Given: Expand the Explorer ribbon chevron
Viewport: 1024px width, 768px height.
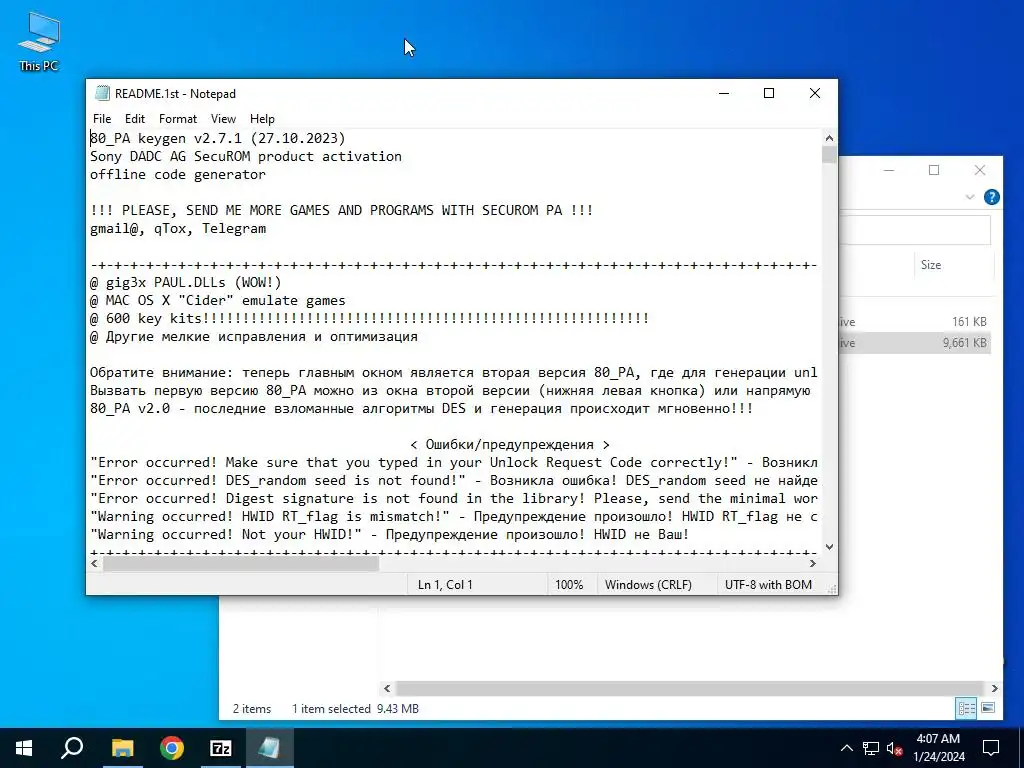Looking at the screenshot, I should (970, 197).
